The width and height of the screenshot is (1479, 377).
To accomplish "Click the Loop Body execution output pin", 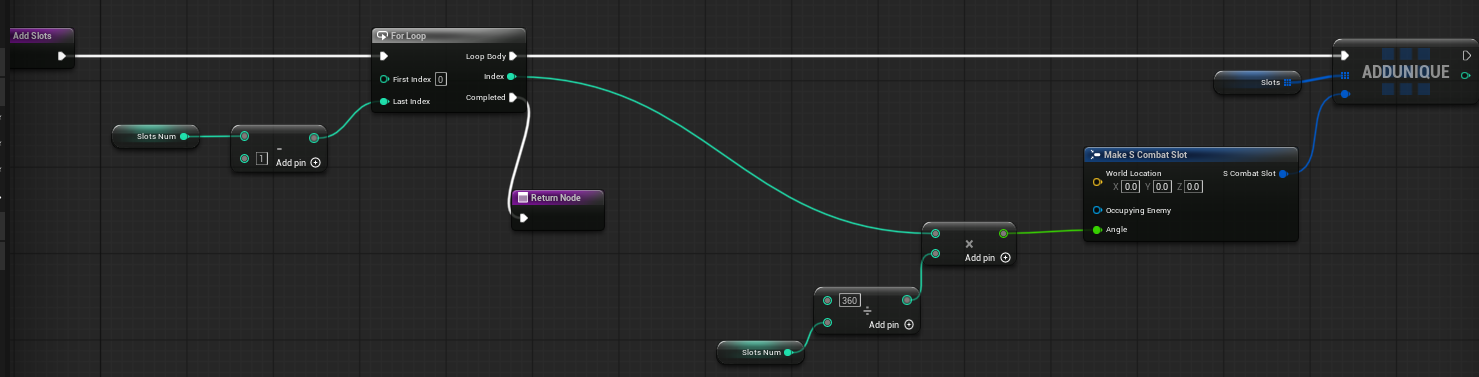I will tap(513, 56).
